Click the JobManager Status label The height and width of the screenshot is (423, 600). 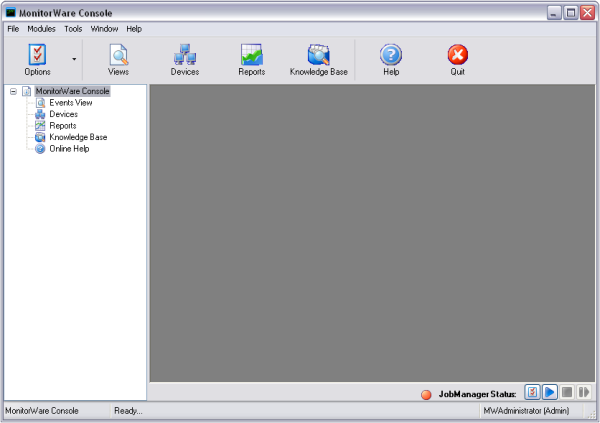tap(477, 394)
